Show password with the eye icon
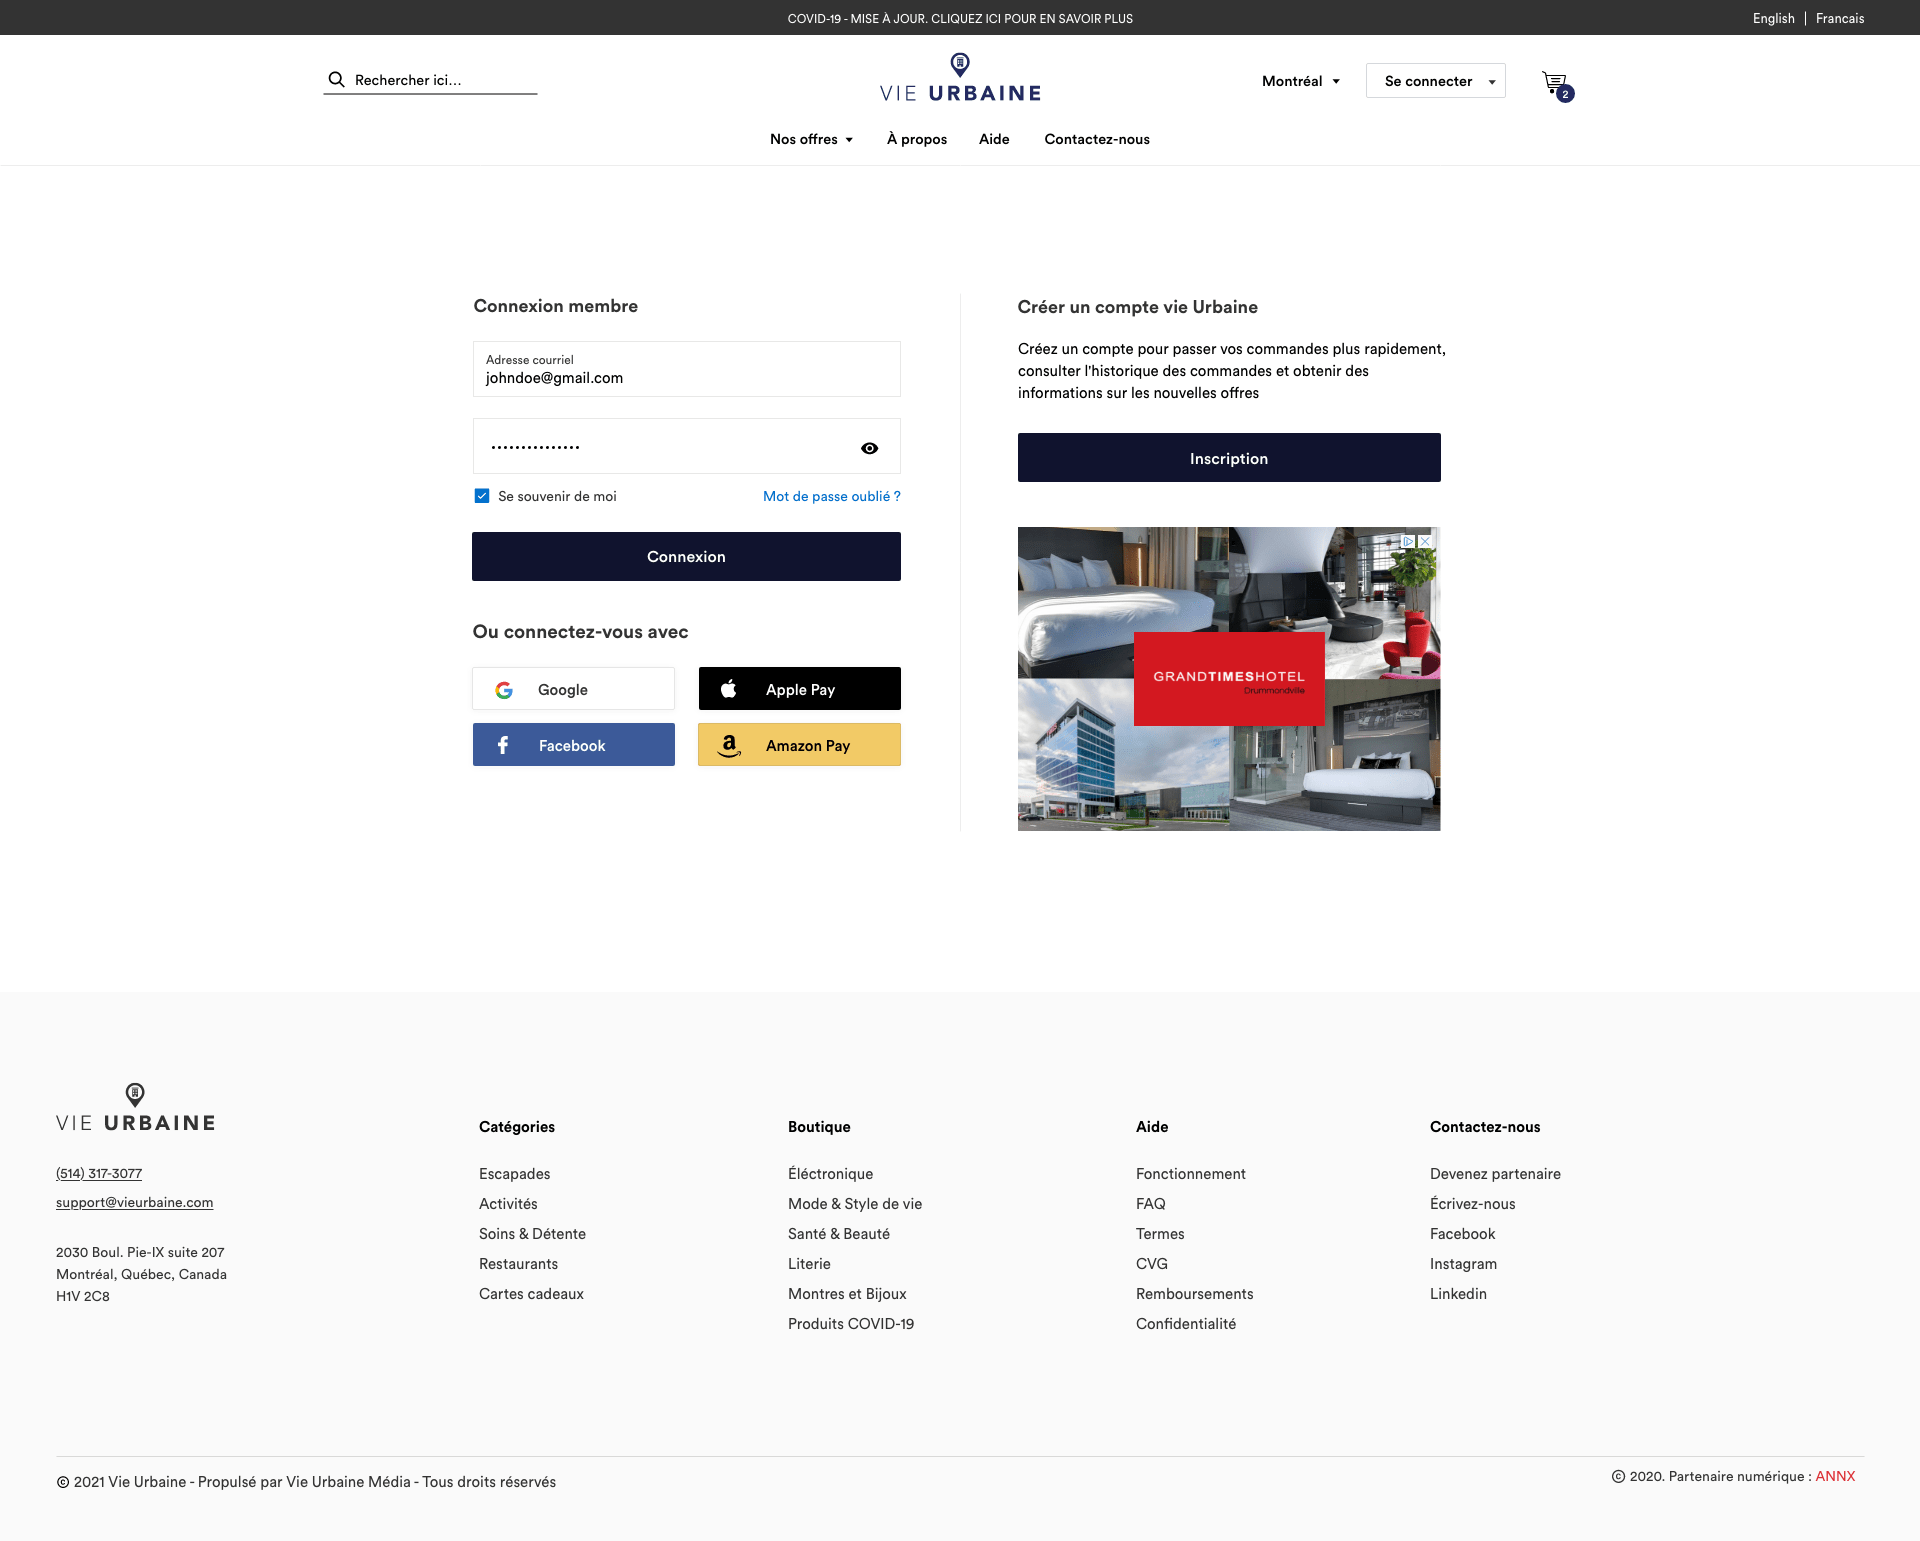Image resolution: width=1920 pixels, height=1541 pixels. pos(870,448)
